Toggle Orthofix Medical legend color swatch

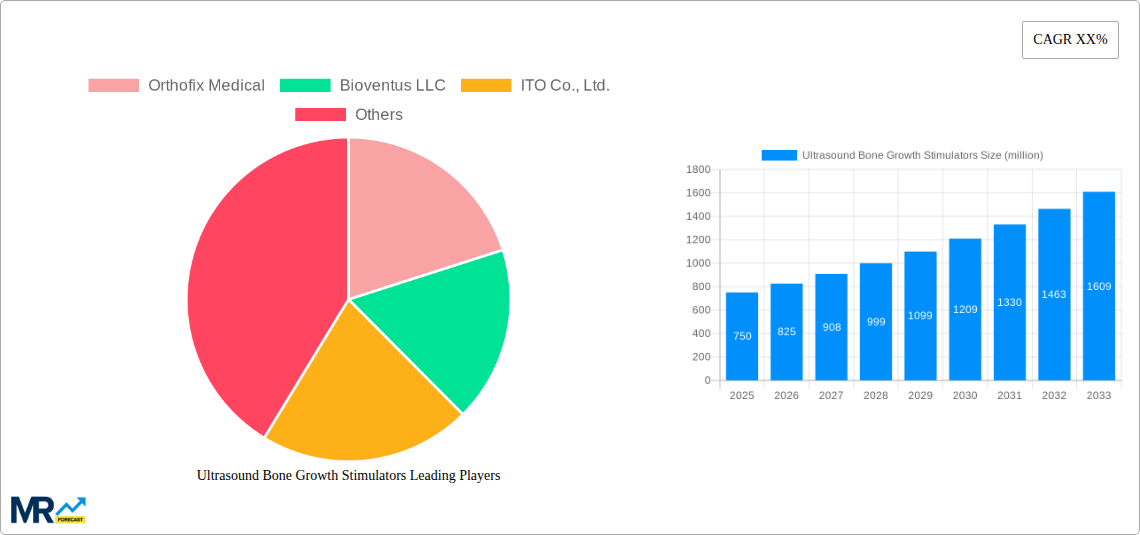click(x=113, y=86)
